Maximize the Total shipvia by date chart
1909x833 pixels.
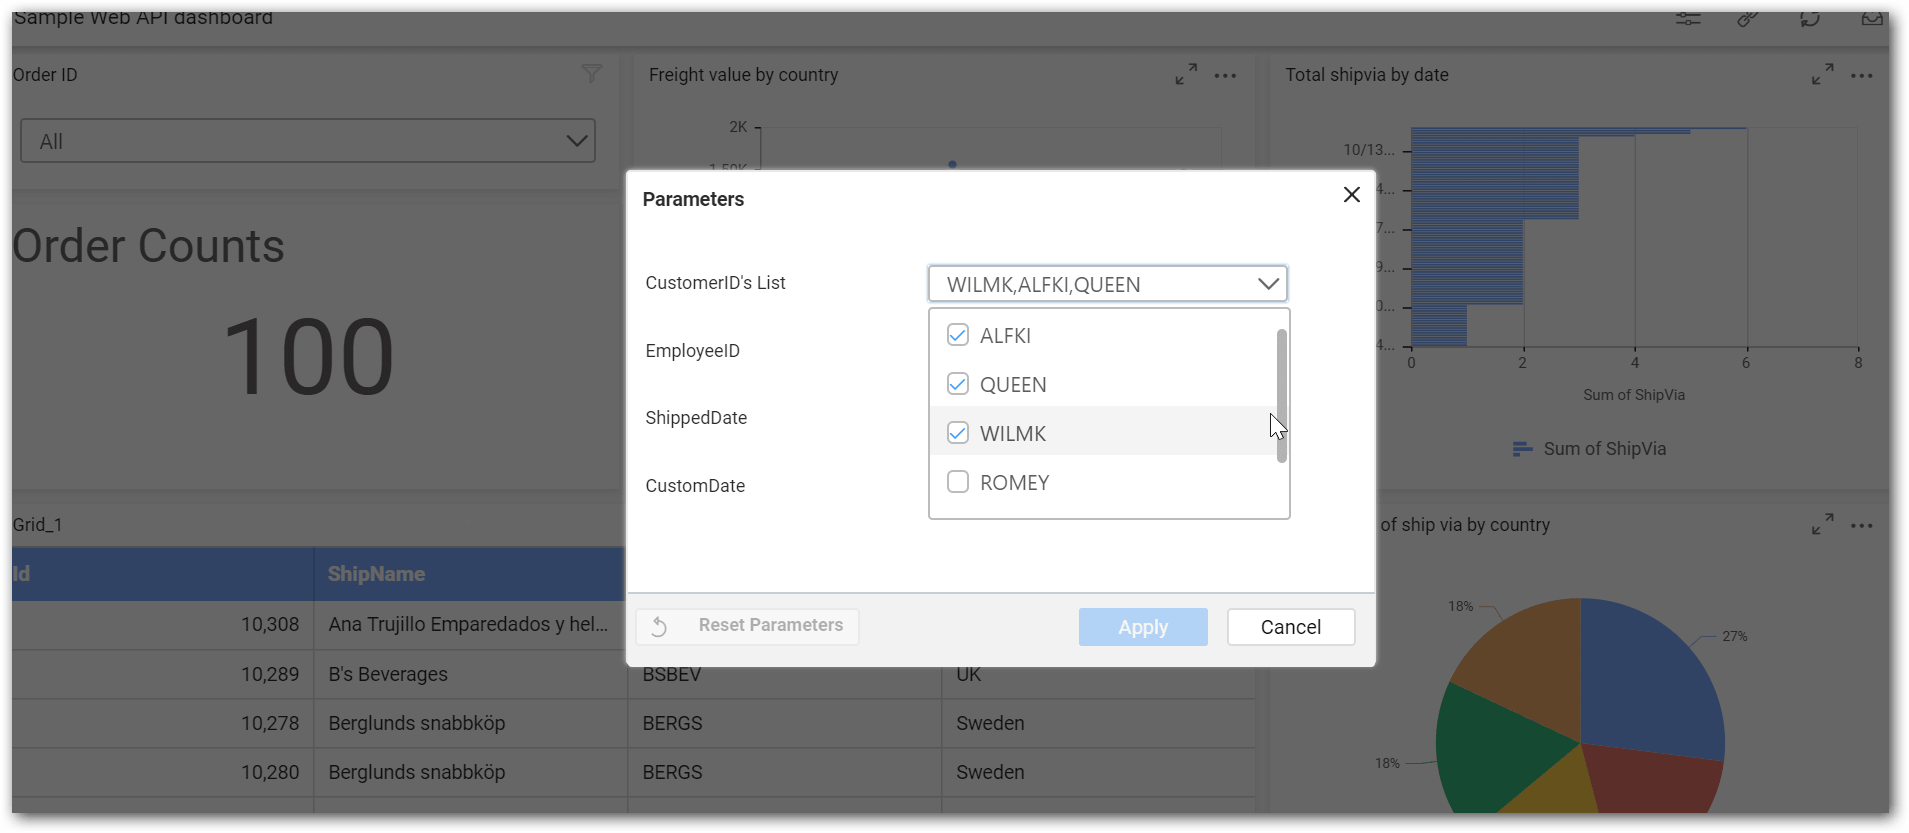[x=1822, y=75]
